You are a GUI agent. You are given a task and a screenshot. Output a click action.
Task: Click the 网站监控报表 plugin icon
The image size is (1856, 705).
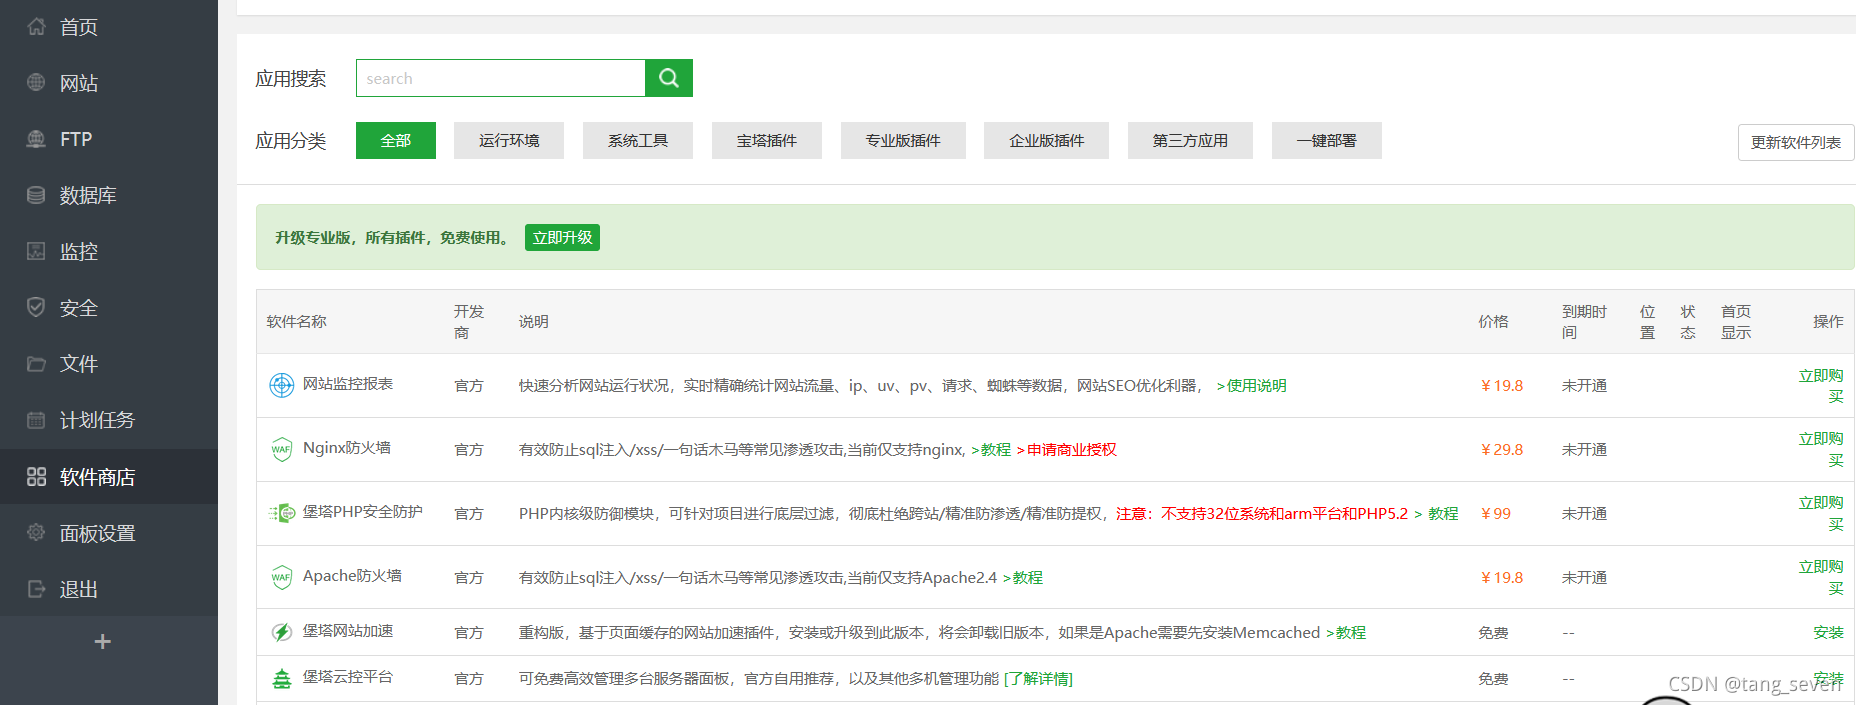pos(282,385)
